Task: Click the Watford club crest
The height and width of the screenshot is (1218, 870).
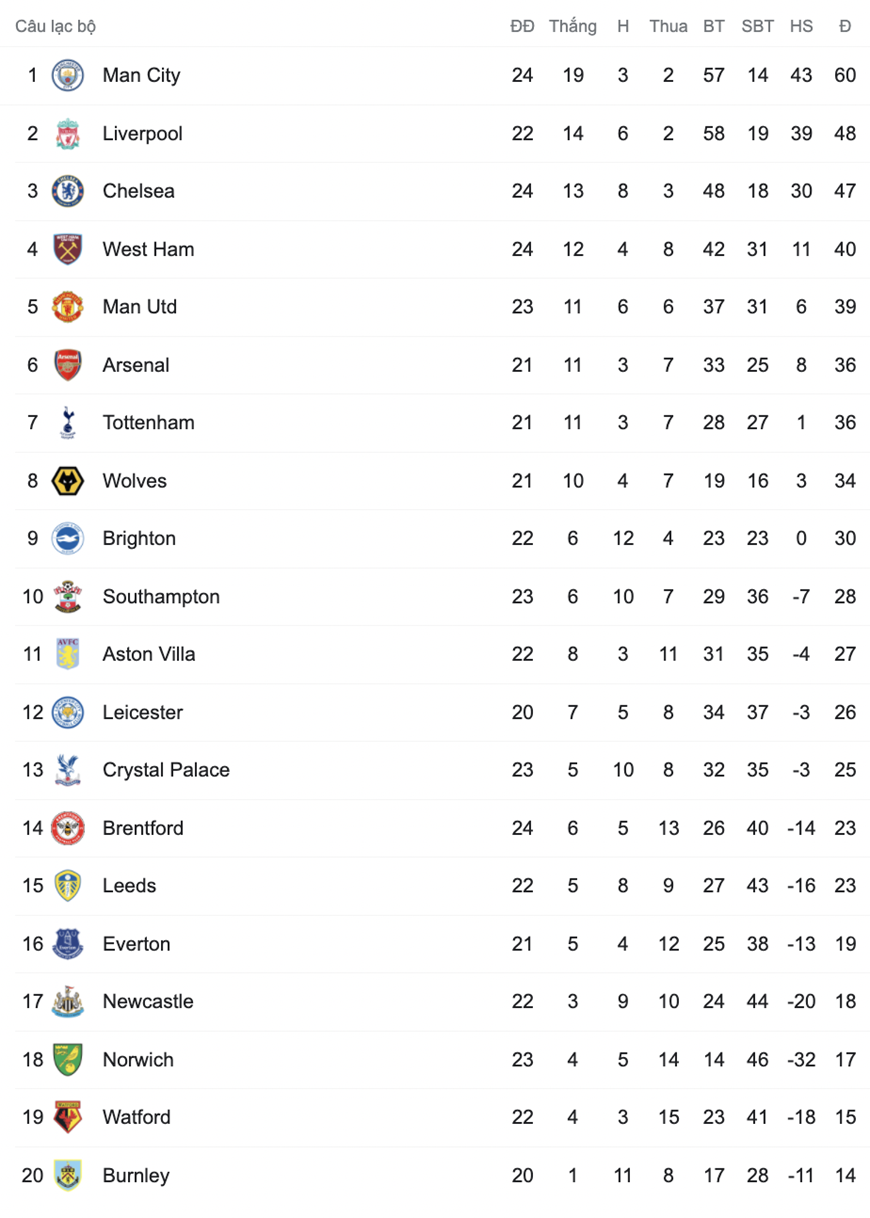Action: [68, 1117]
